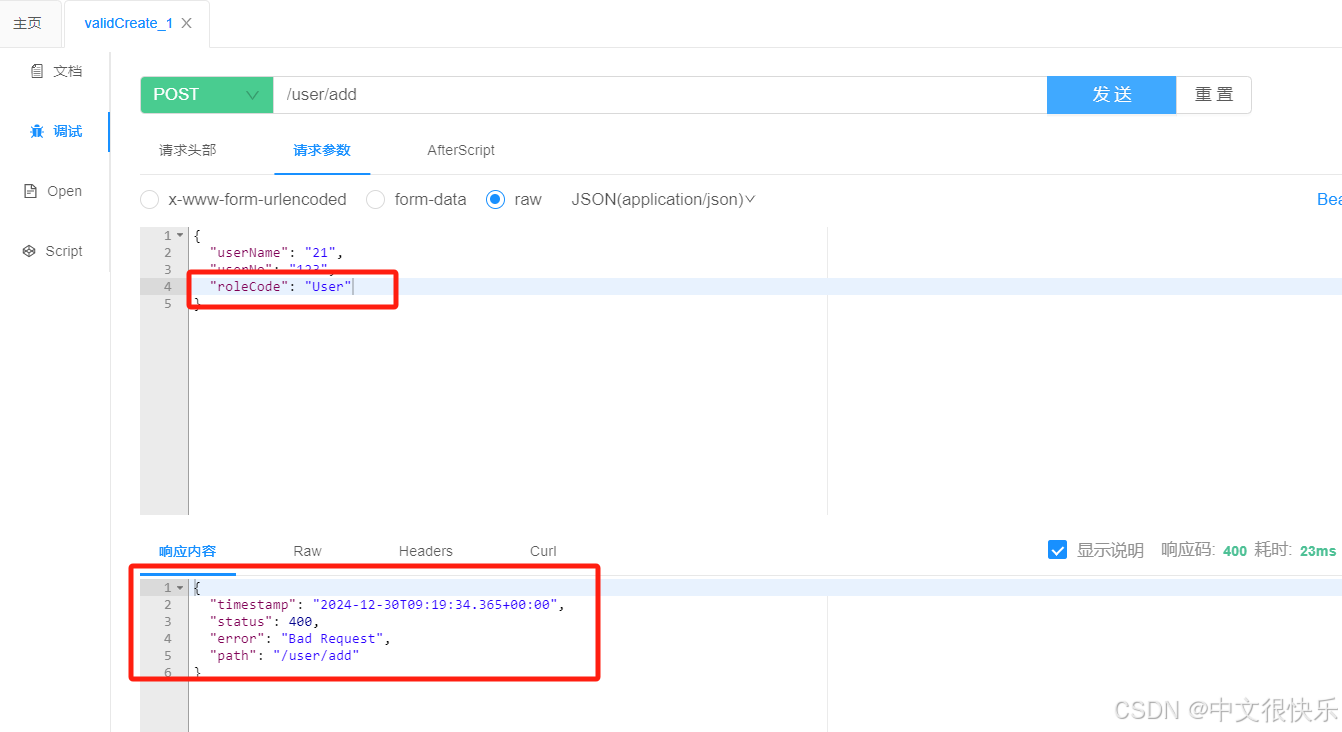Viewport: 1342px width, 732px height.
Task: Click the "error": "Bad Request" response line
Action: pos(300,639)
